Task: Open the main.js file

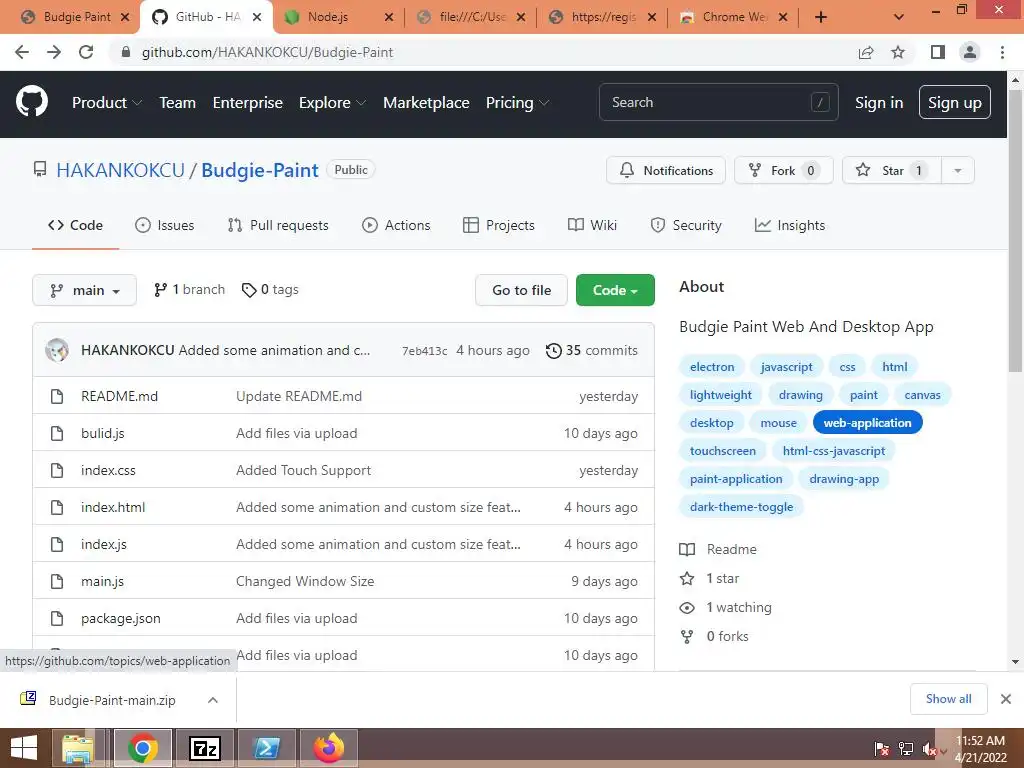Action: click(x=103, y=581)
